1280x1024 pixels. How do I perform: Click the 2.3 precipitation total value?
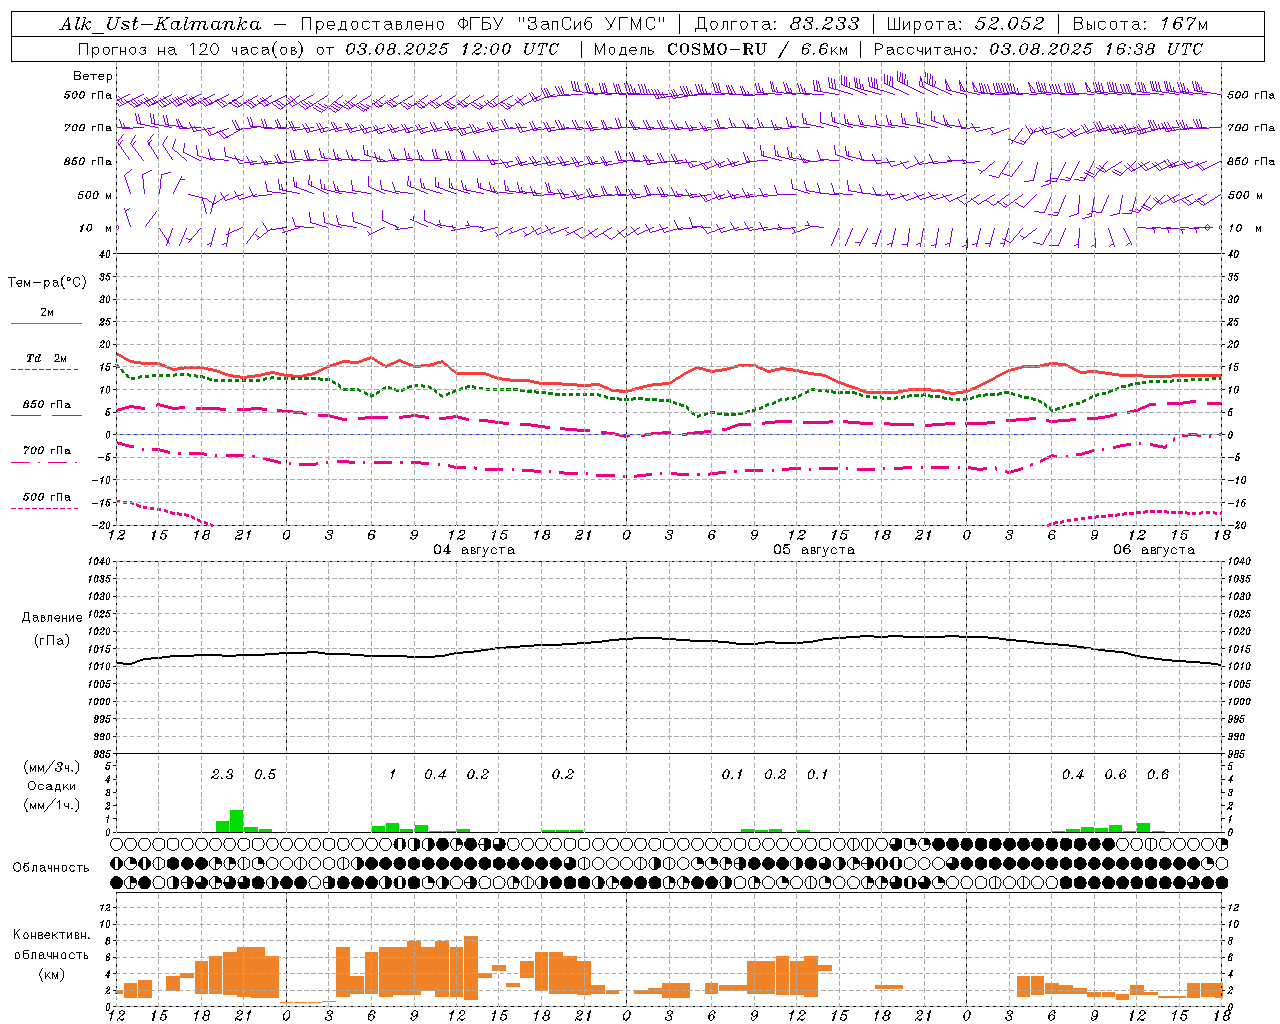point(222,774)
